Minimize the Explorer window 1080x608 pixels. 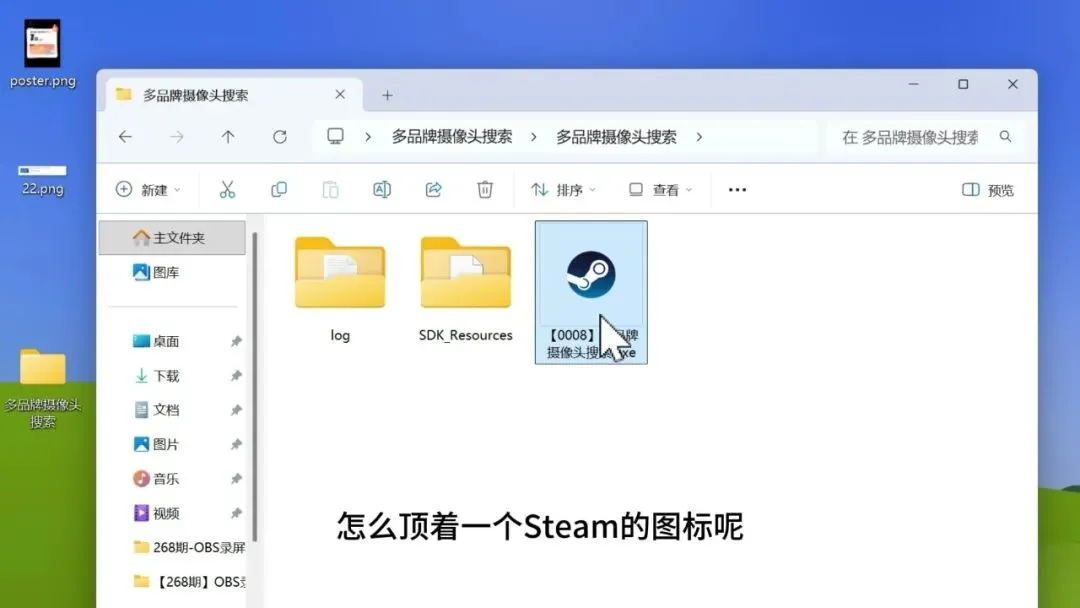[x=913, y=84]
